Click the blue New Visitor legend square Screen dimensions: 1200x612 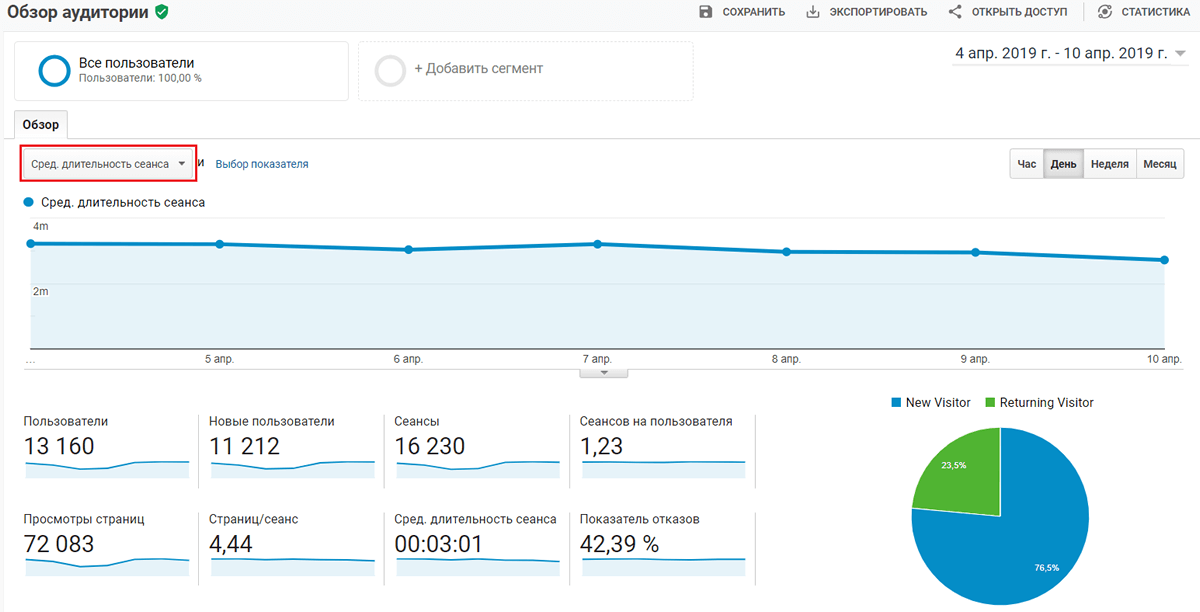coord(895,403)
